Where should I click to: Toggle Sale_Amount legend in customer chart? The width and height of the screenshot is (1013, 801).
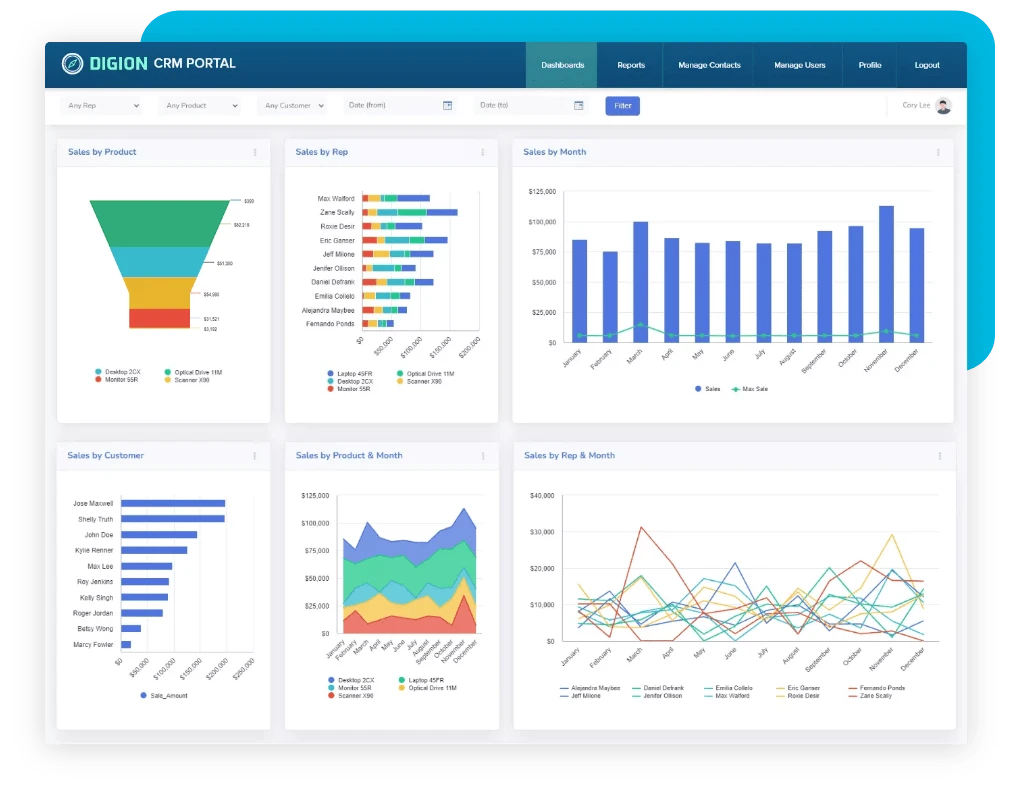point(164,695)
